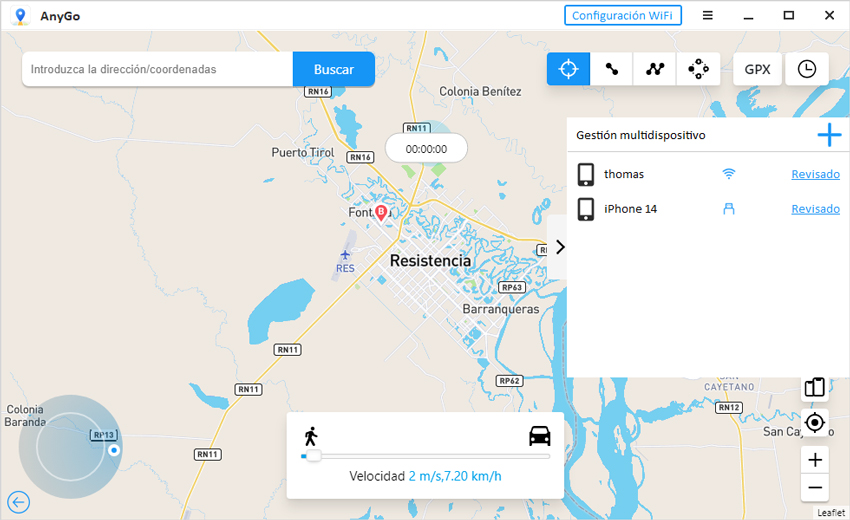This screenshot has width=850, height=520.
Task: Add a new device with plus icon
Action: (x=829, y=135)
